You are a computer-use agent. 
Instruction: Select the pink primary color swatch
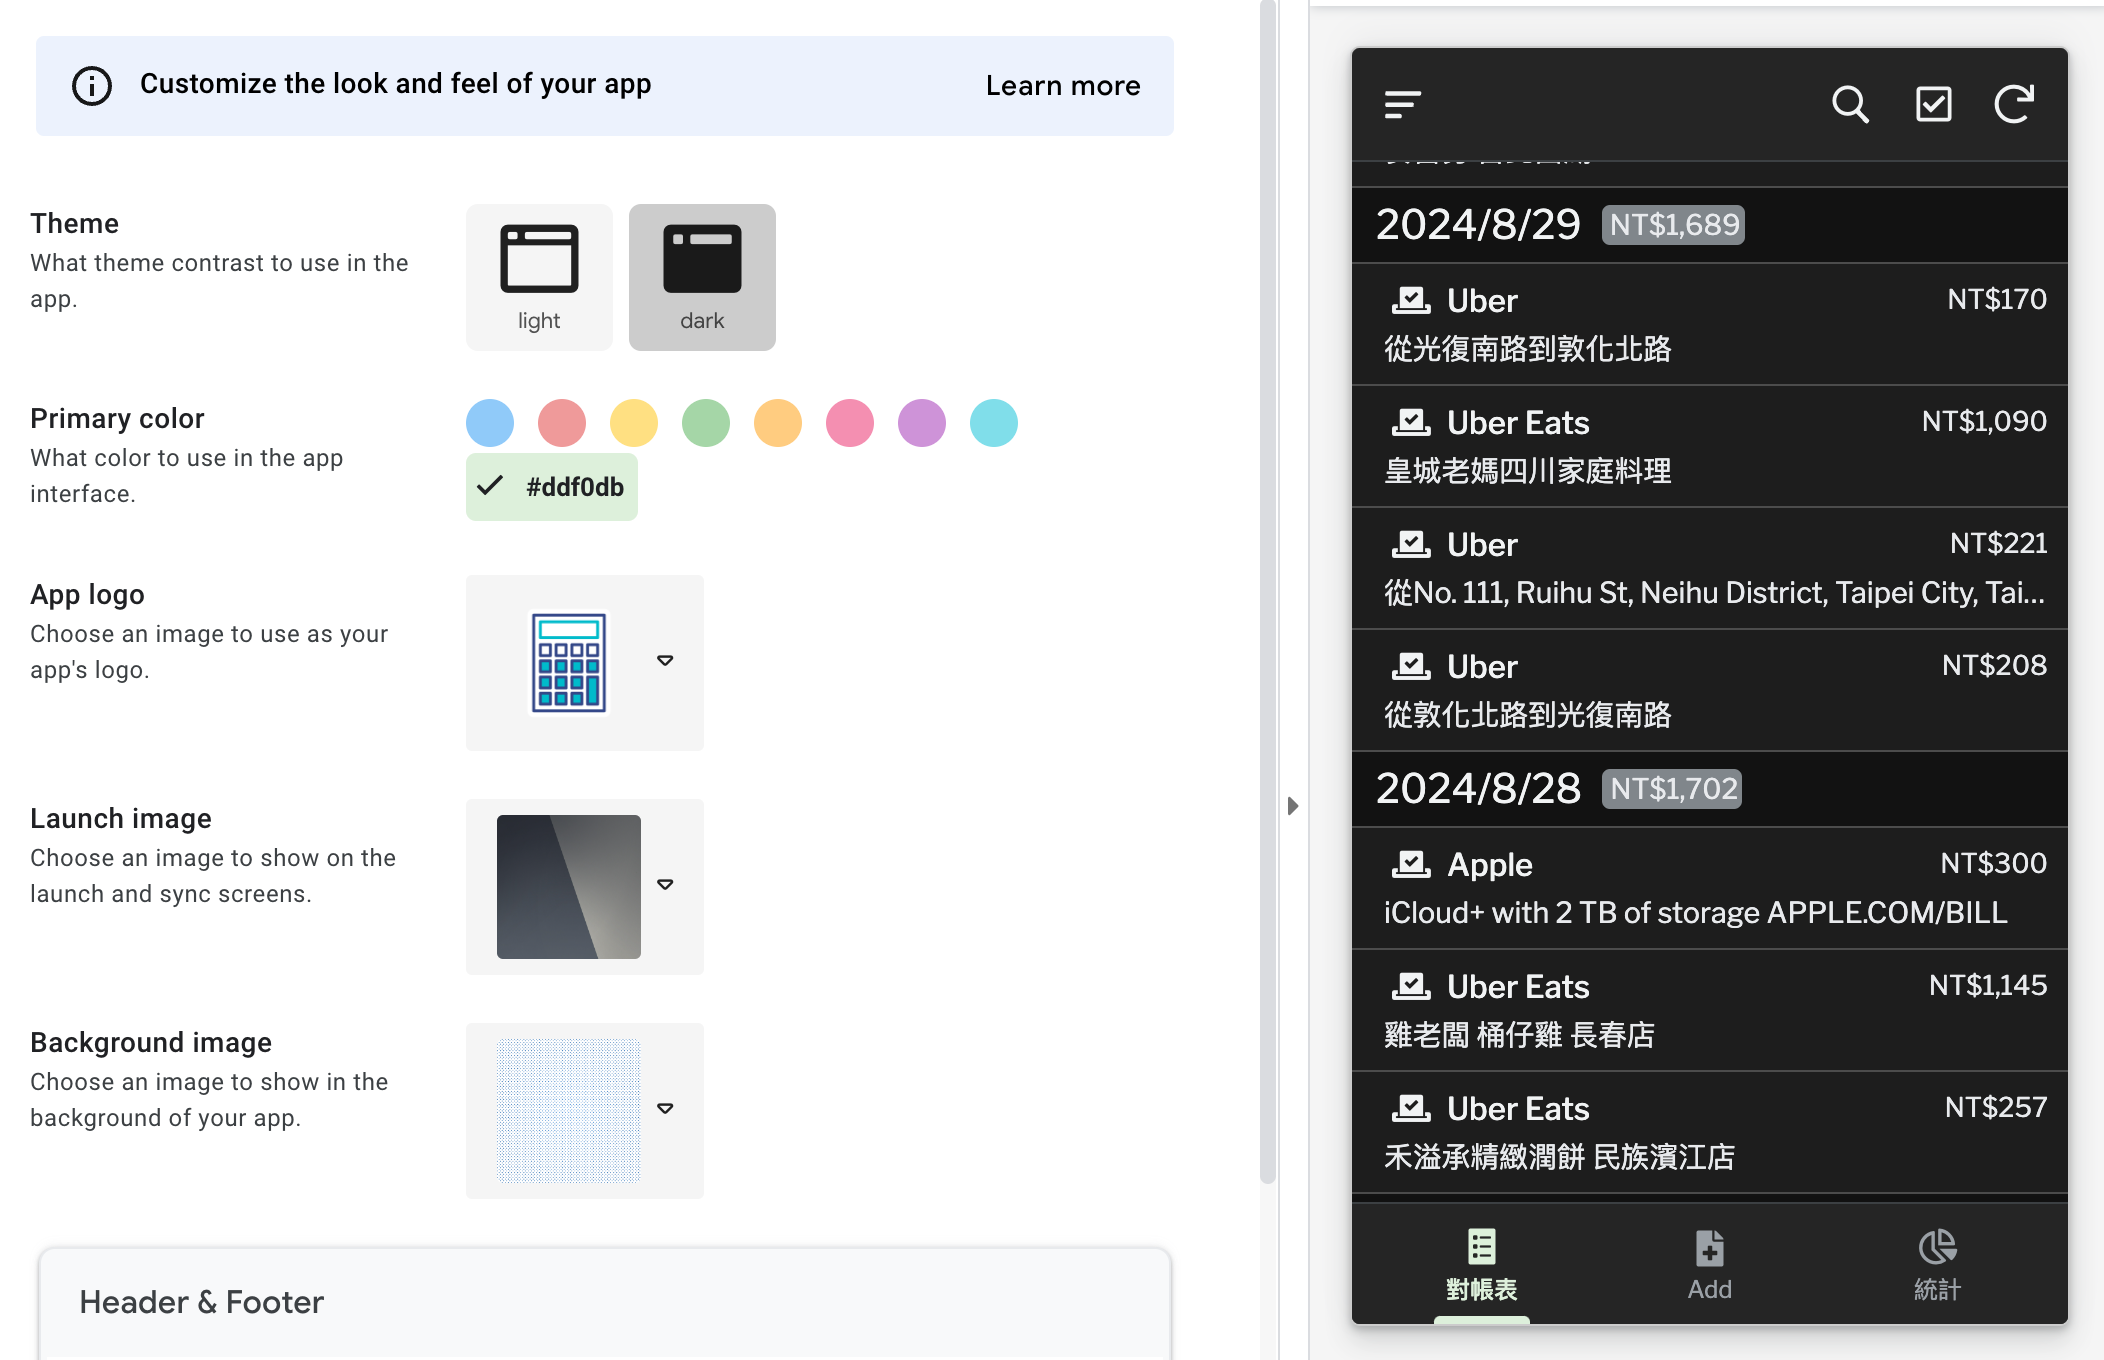(x=849, y=422)
